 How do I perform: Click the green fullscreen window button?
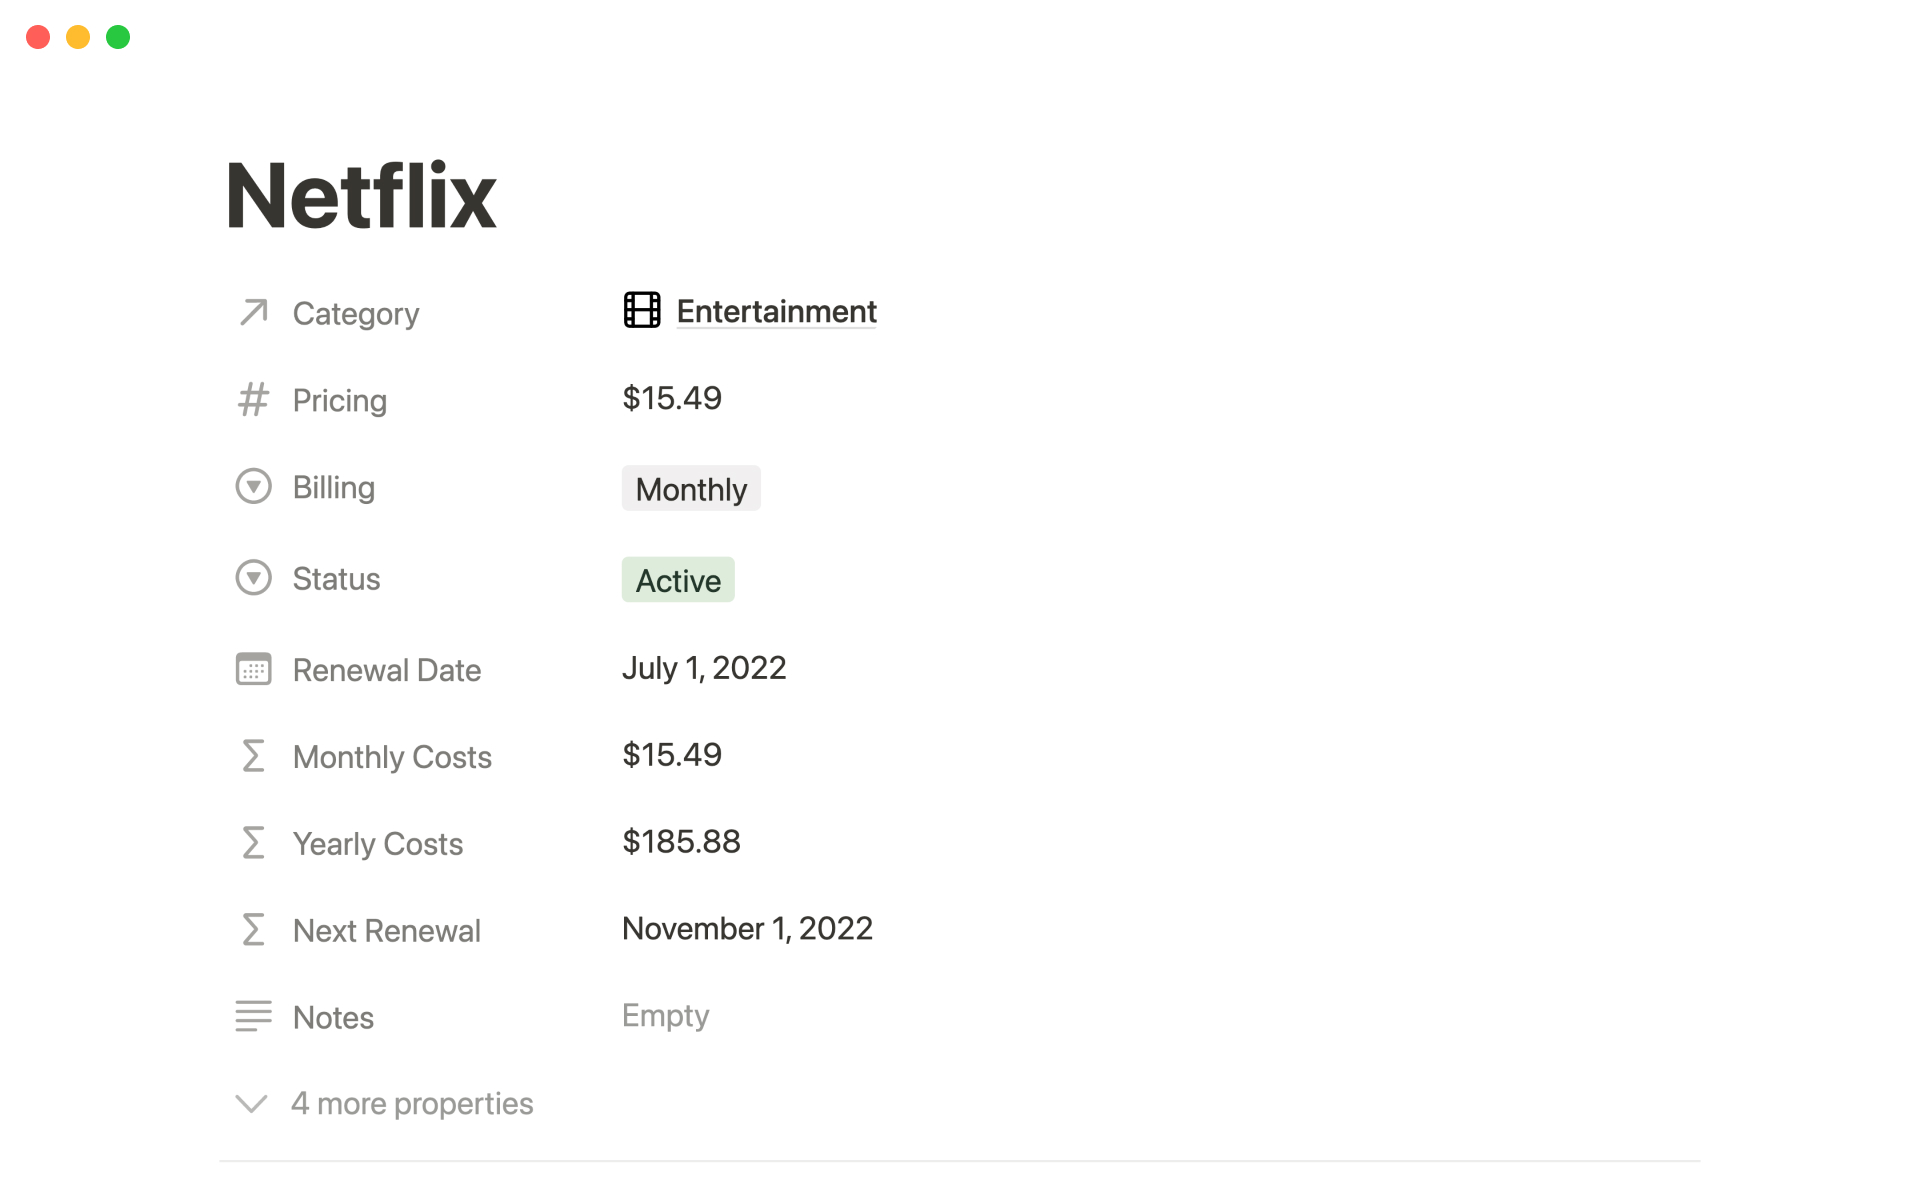(x=118, y=37)
